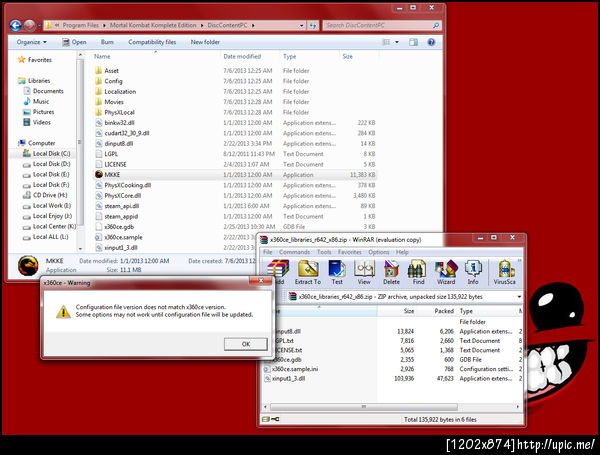Open the view options dropdown arrow
The image size is (600, 455).
pos(397,42)
